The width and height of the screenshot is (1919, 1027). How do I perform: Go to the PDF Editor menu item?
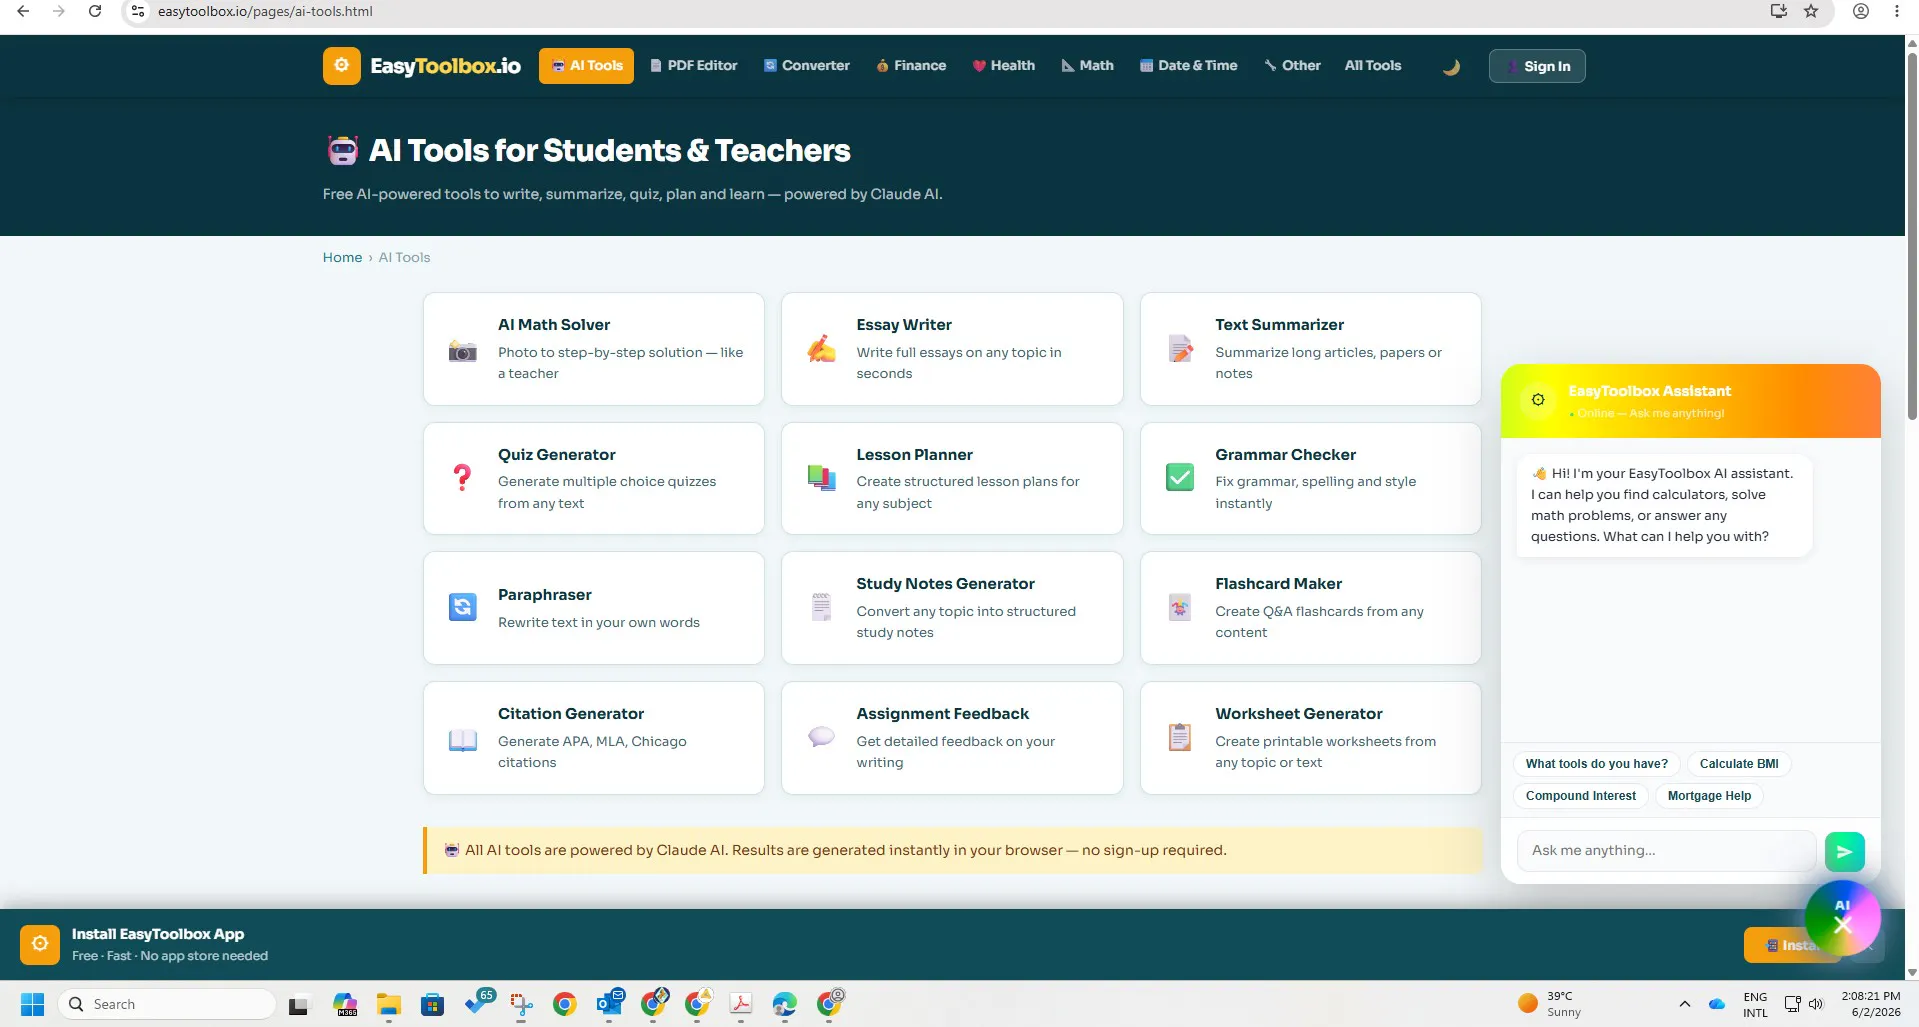point(694,66)
